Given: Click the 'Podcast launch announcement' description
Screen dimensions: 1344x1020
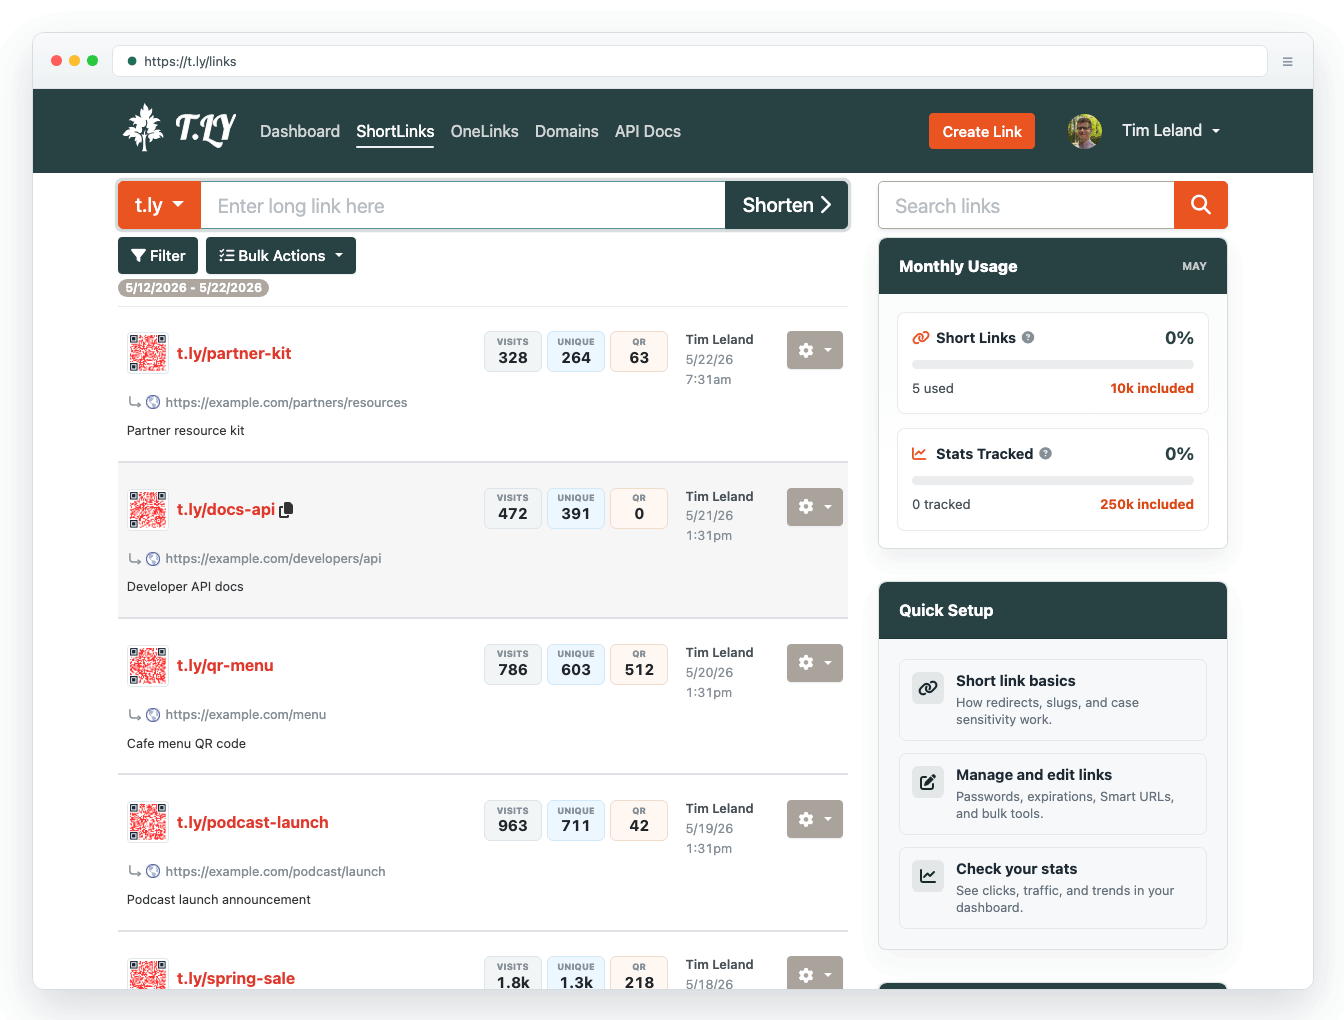Looking at the screenshot, I should [219, 900].
